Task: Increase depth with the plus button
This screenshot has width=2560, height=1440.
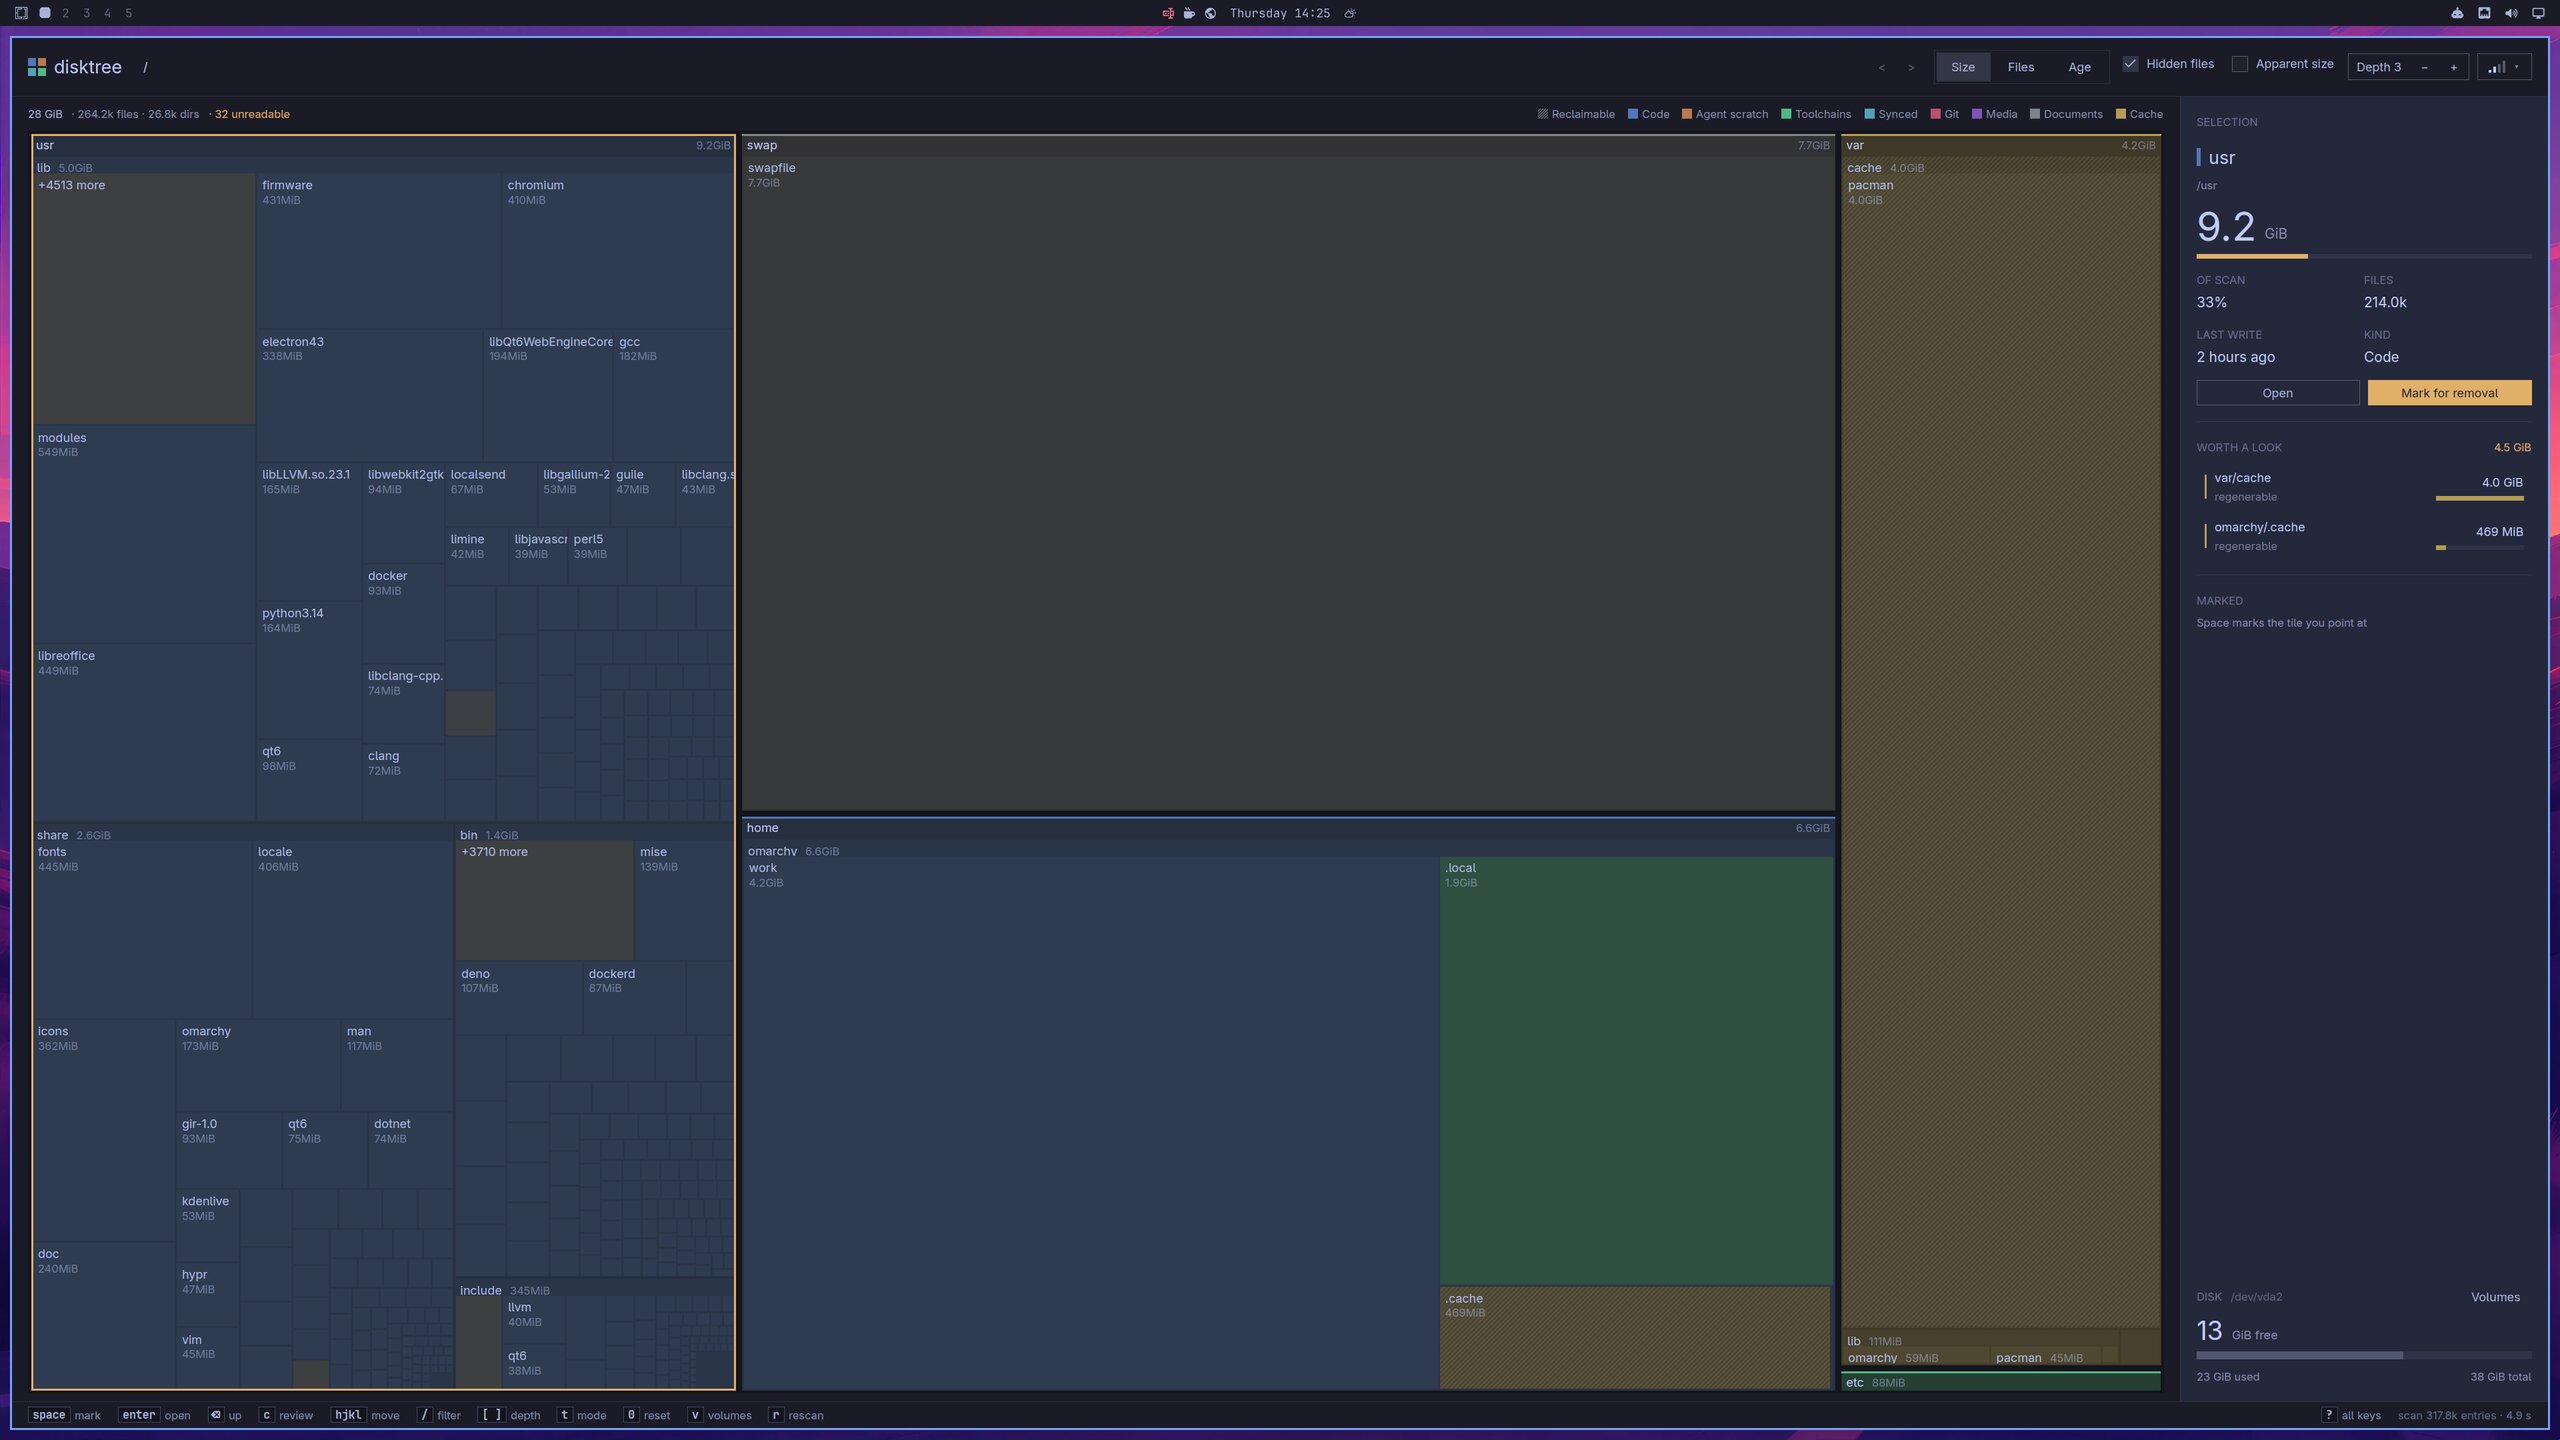Action: 2453,67
